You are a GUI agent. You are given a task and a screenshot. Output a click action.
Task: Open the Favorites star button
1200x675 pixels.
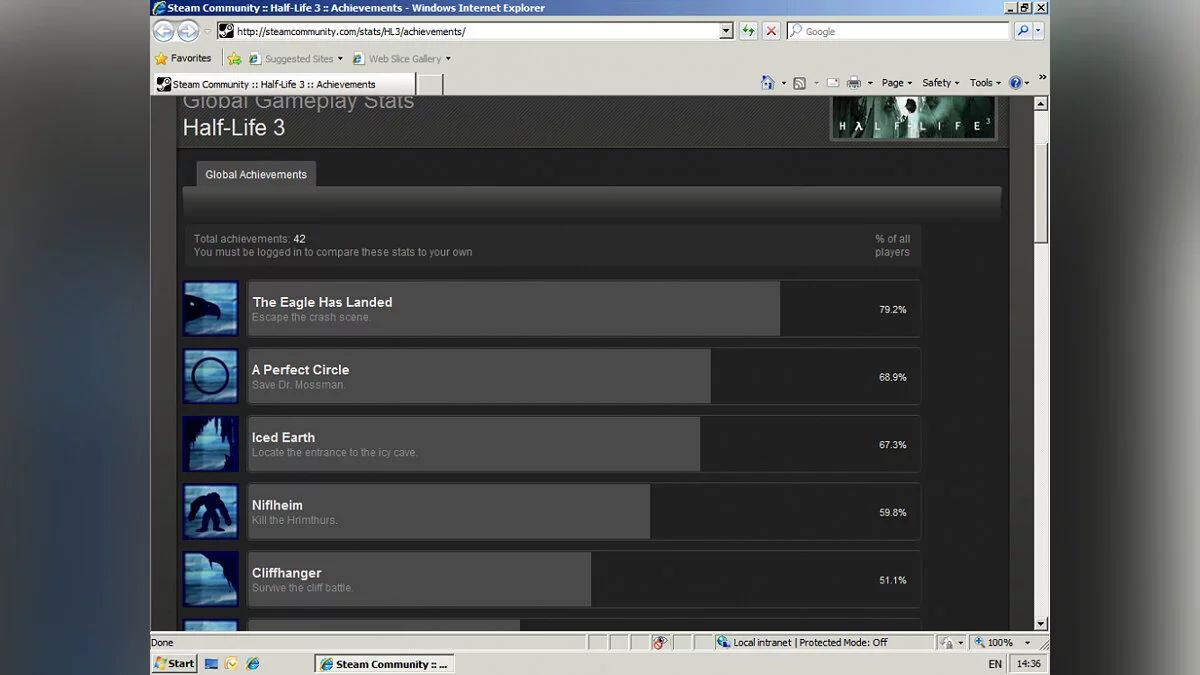click(183, 58)
